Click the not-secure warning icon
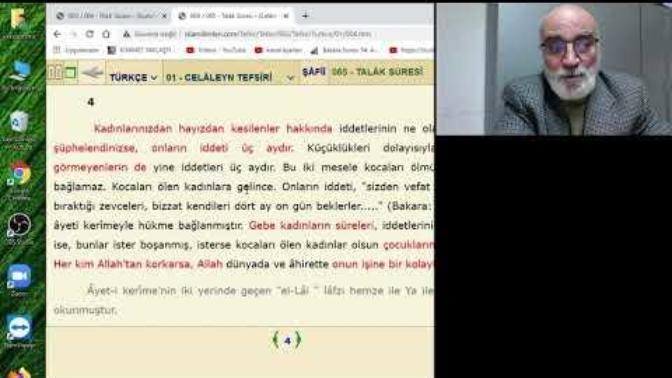Screen dimensions: 672x378 pyautogui.click(x=126, y=34)
